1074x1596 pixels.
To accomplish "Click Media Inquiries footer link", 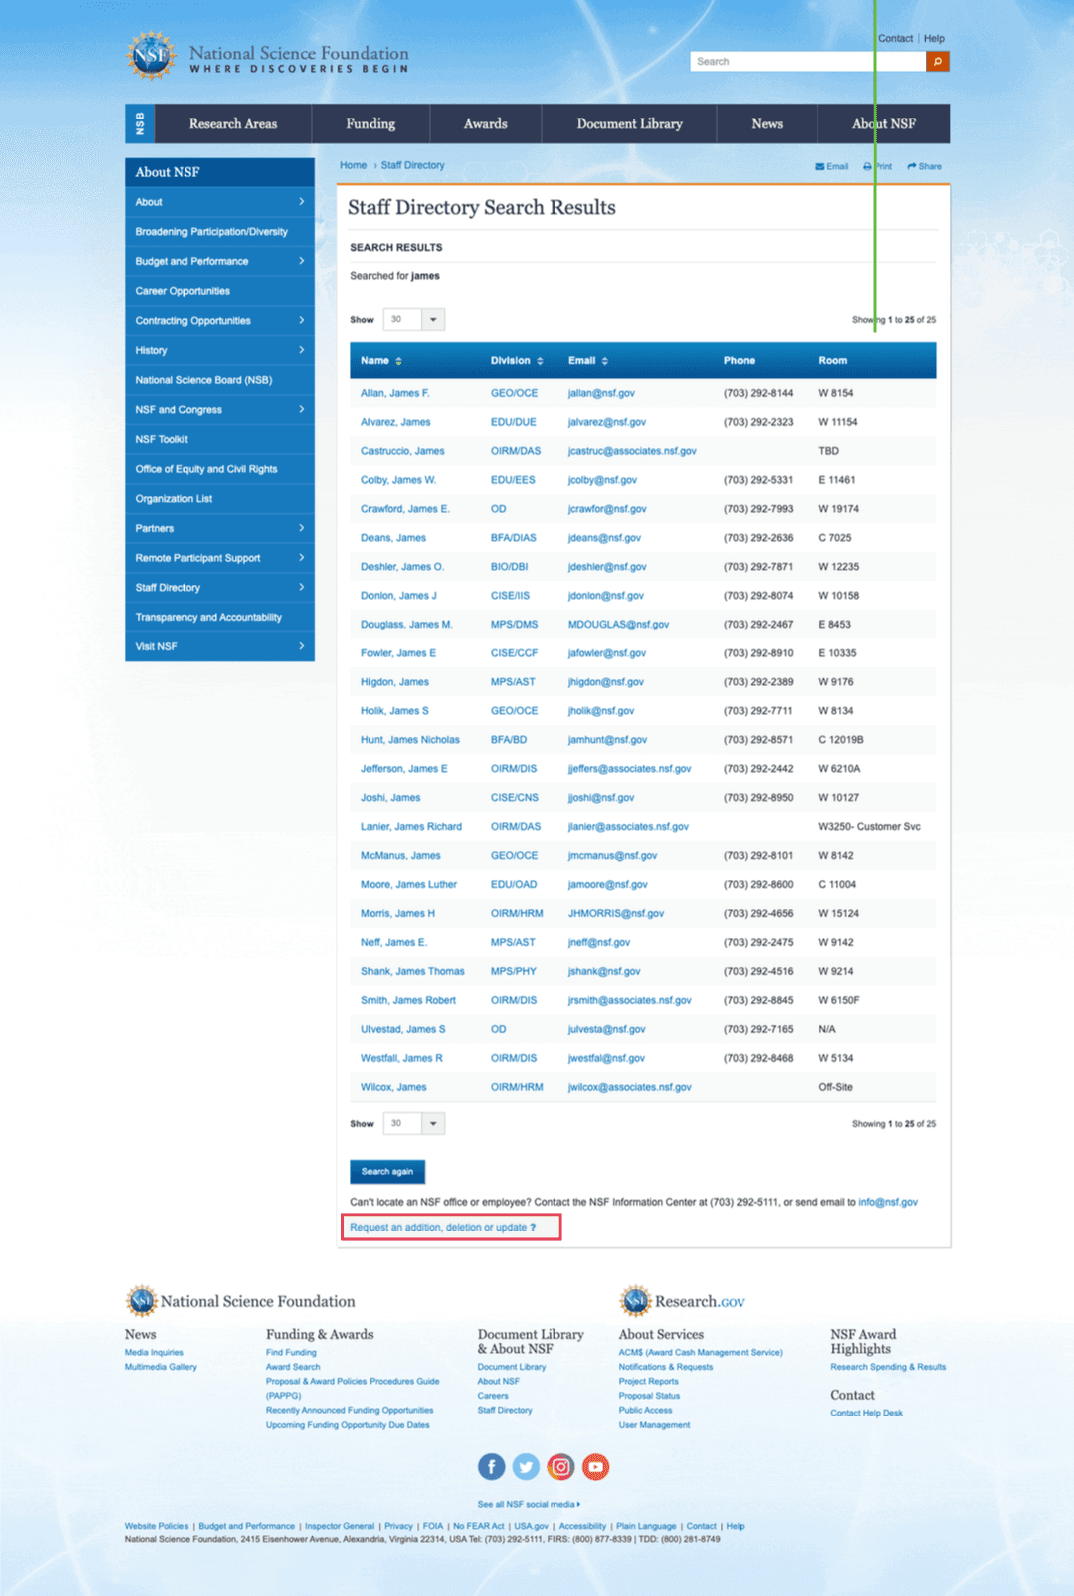I will point(154,1352).
